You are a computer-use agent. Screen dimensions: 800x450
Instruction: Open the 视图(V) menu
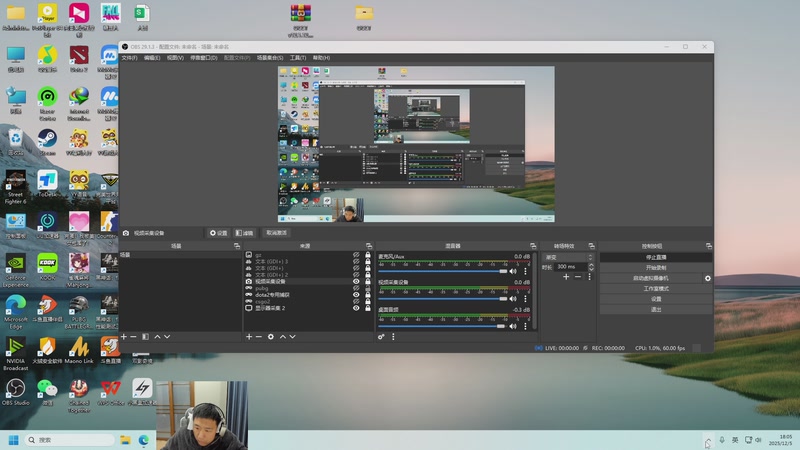[x=175, y=58]
